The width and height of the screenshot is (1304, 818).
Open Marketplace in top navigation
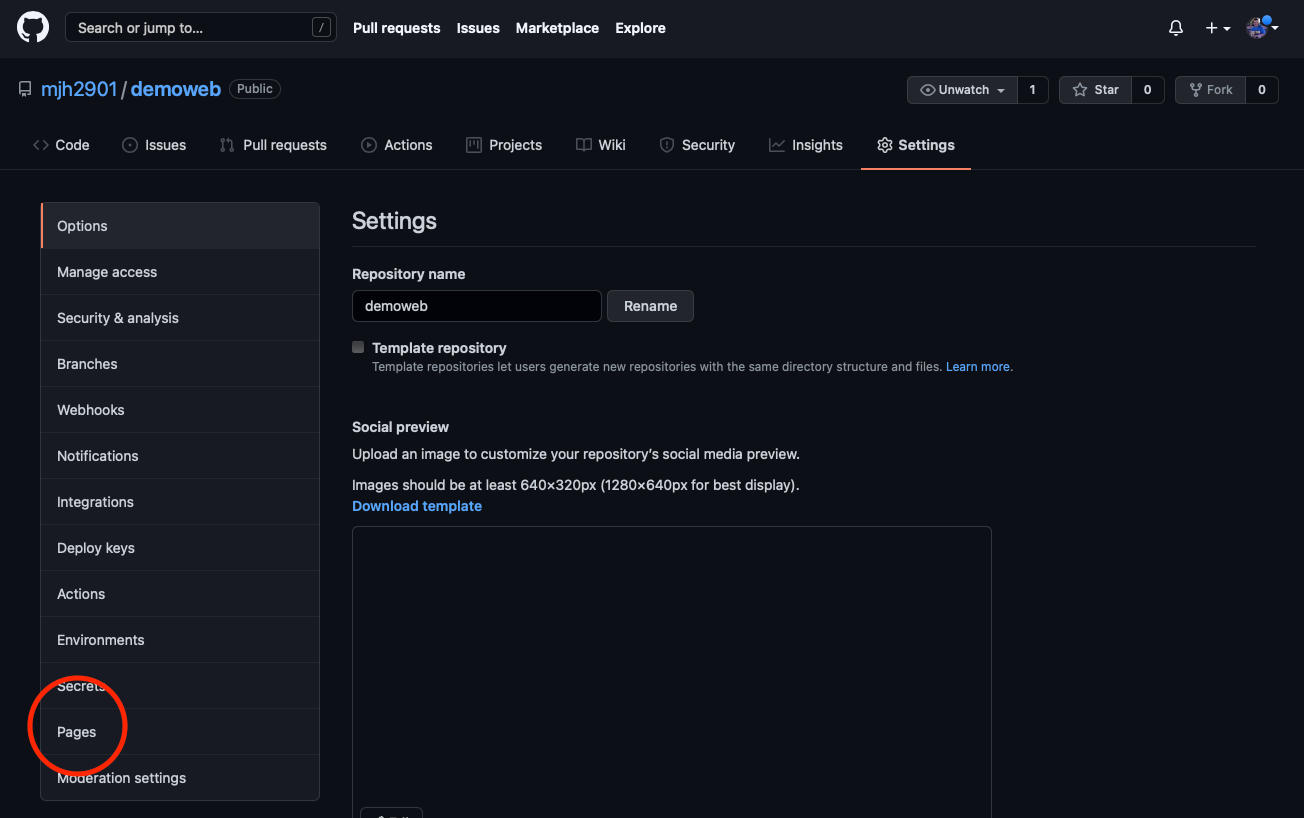tap(557, 28)
